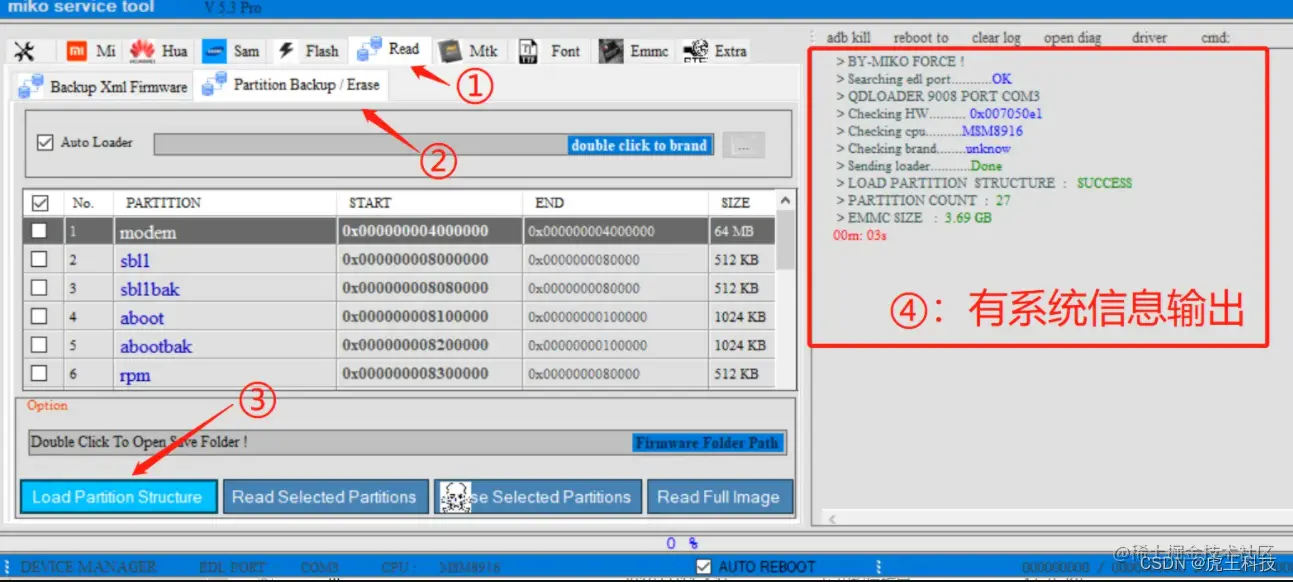Click the EDL PORT status entry
The image size is (1293, 582).
coord(233,567)
